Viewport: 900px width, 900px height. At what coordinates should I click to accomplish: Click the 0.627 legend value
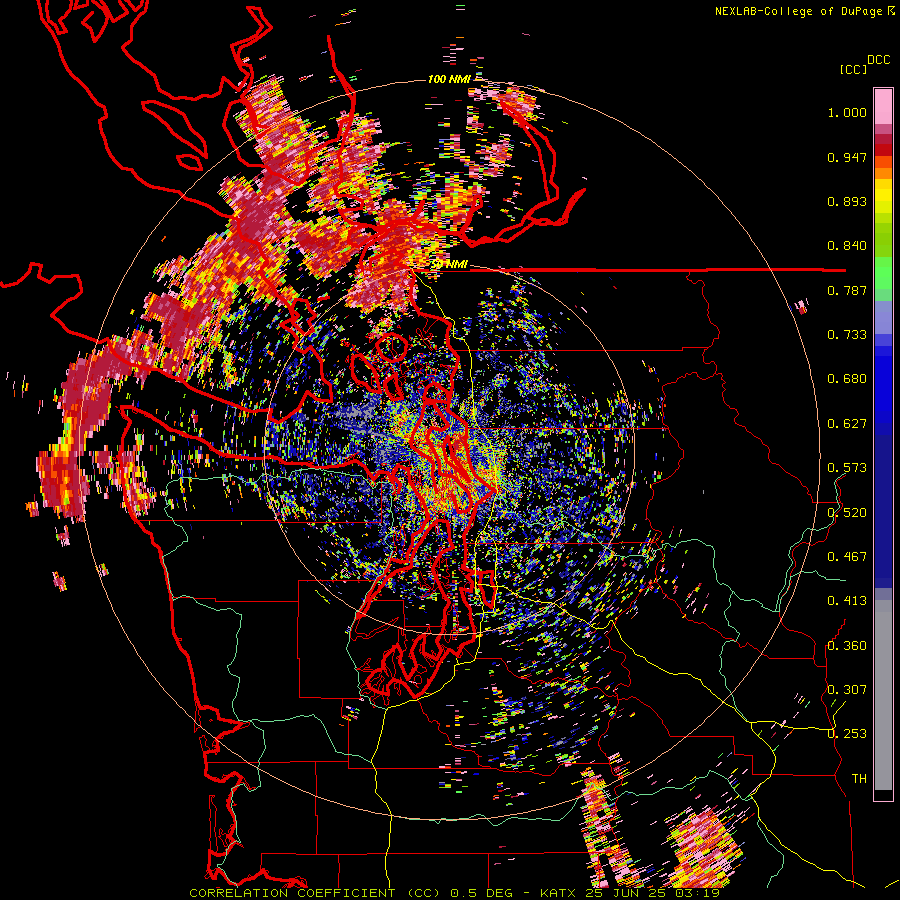(847, 424)
